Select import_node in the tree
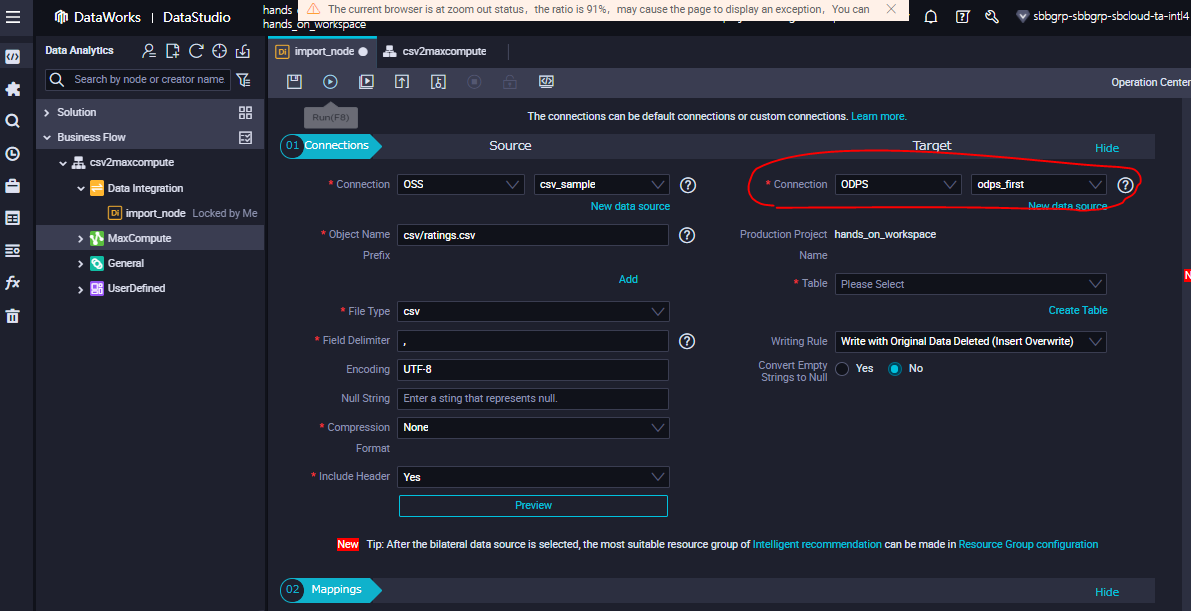This screenshot has height=611, width=1191. click(156, 214)
